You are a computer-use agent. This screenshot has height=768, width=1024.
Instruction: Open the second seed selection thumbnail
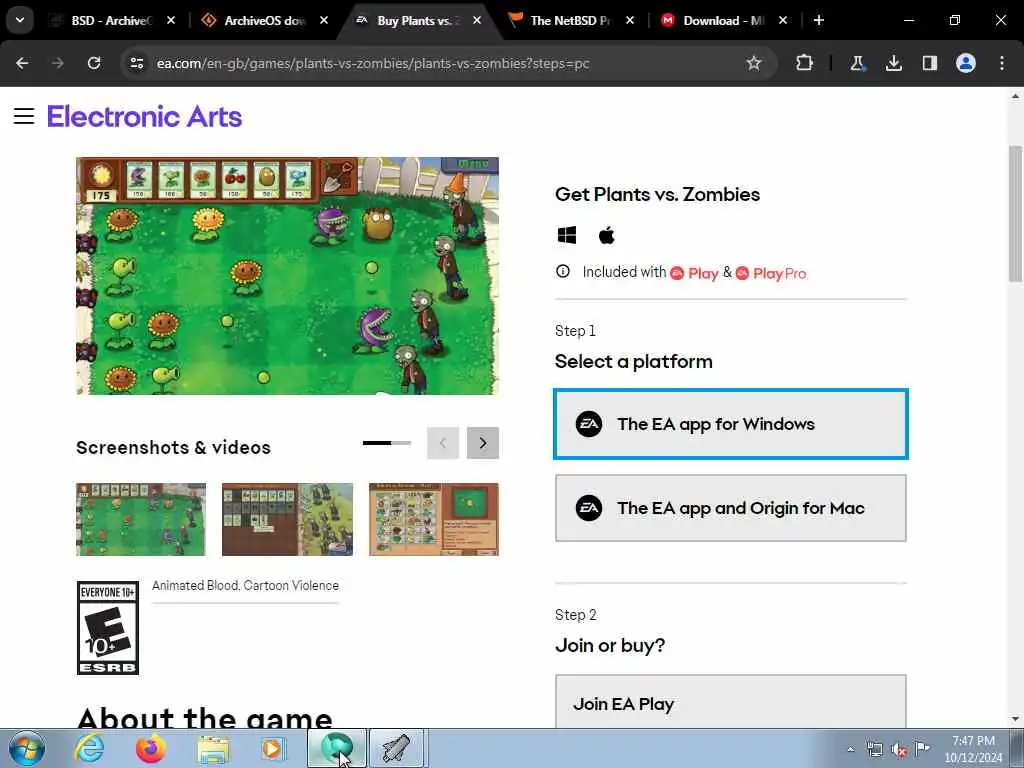pyautogui.click(x=287, y=519)
